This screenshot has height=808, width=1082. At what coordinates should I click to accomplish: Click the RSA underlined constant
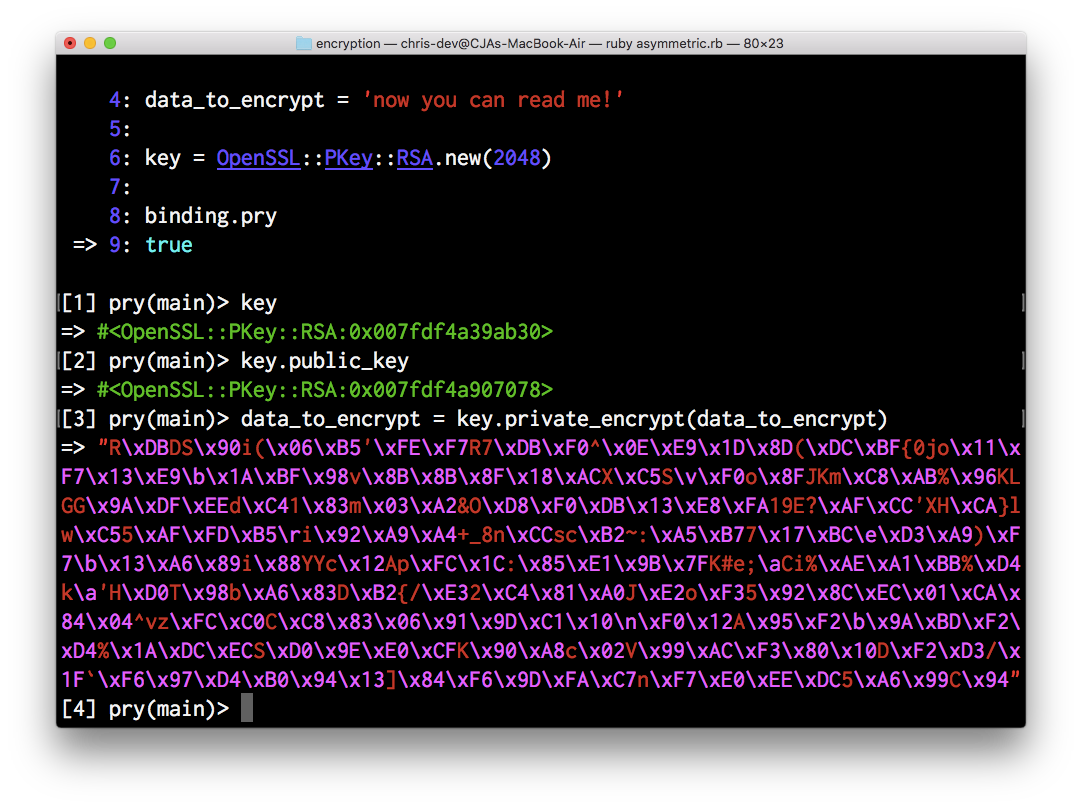(x=414, y=158)
